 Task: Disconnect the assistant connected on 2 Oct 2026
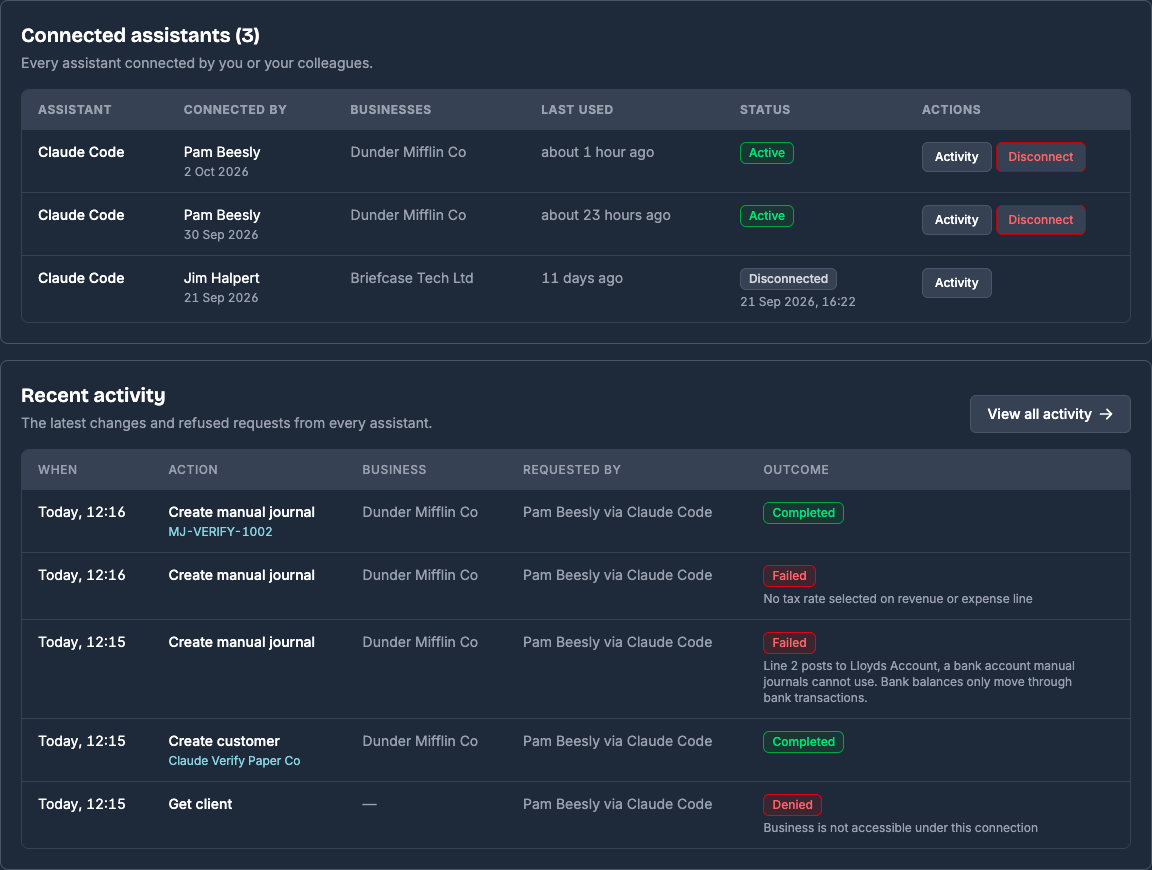point(1040,157)
